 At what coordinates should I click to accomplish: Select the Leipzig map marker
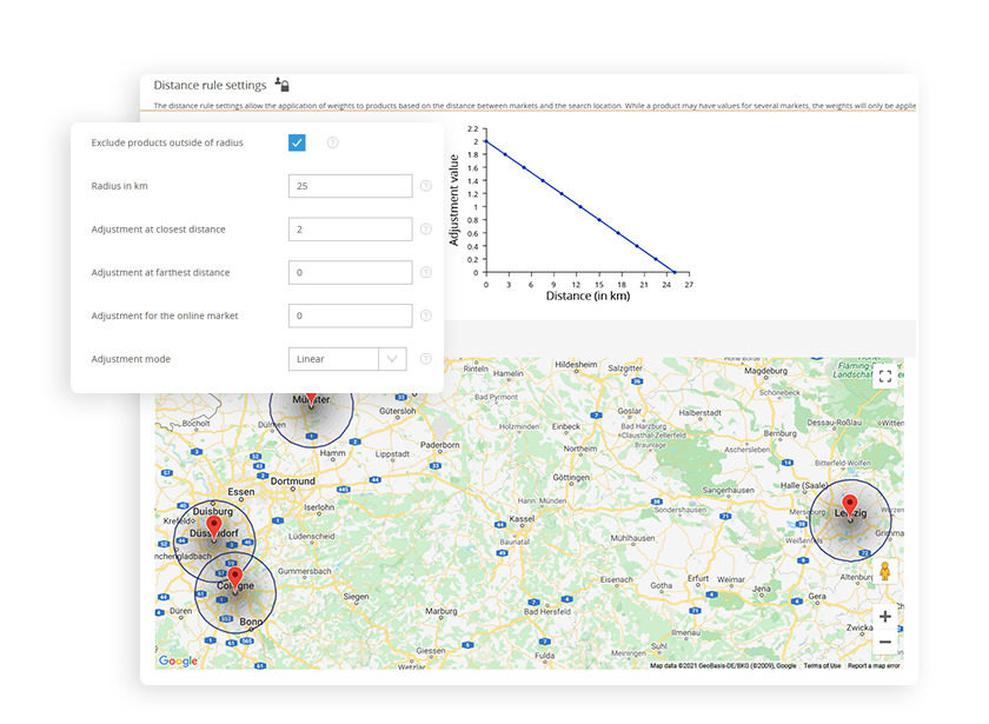(850, 508)
